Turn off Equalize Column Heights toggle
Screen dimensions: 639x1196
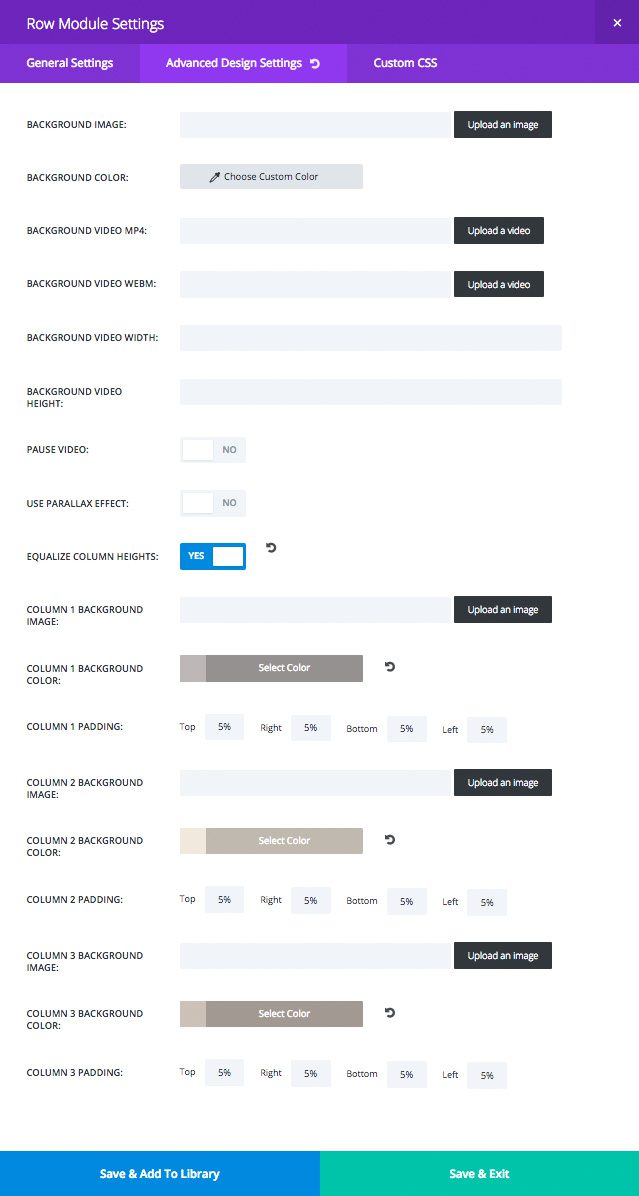213,556
